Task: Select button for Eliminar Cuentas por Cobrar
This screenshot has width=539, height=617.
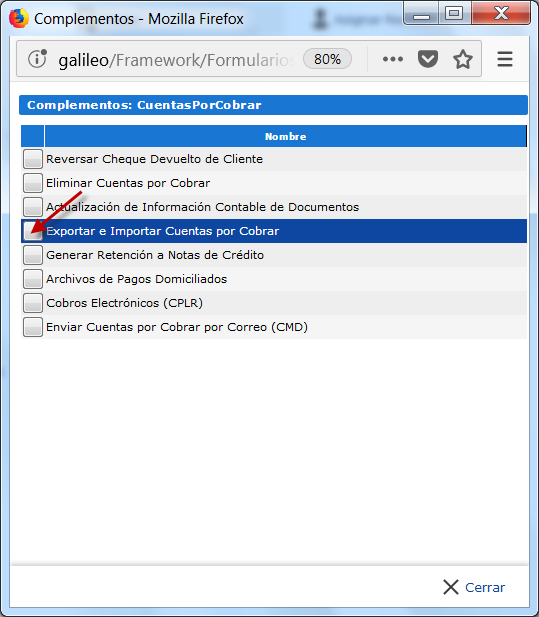Action: [x=33, y=183]
